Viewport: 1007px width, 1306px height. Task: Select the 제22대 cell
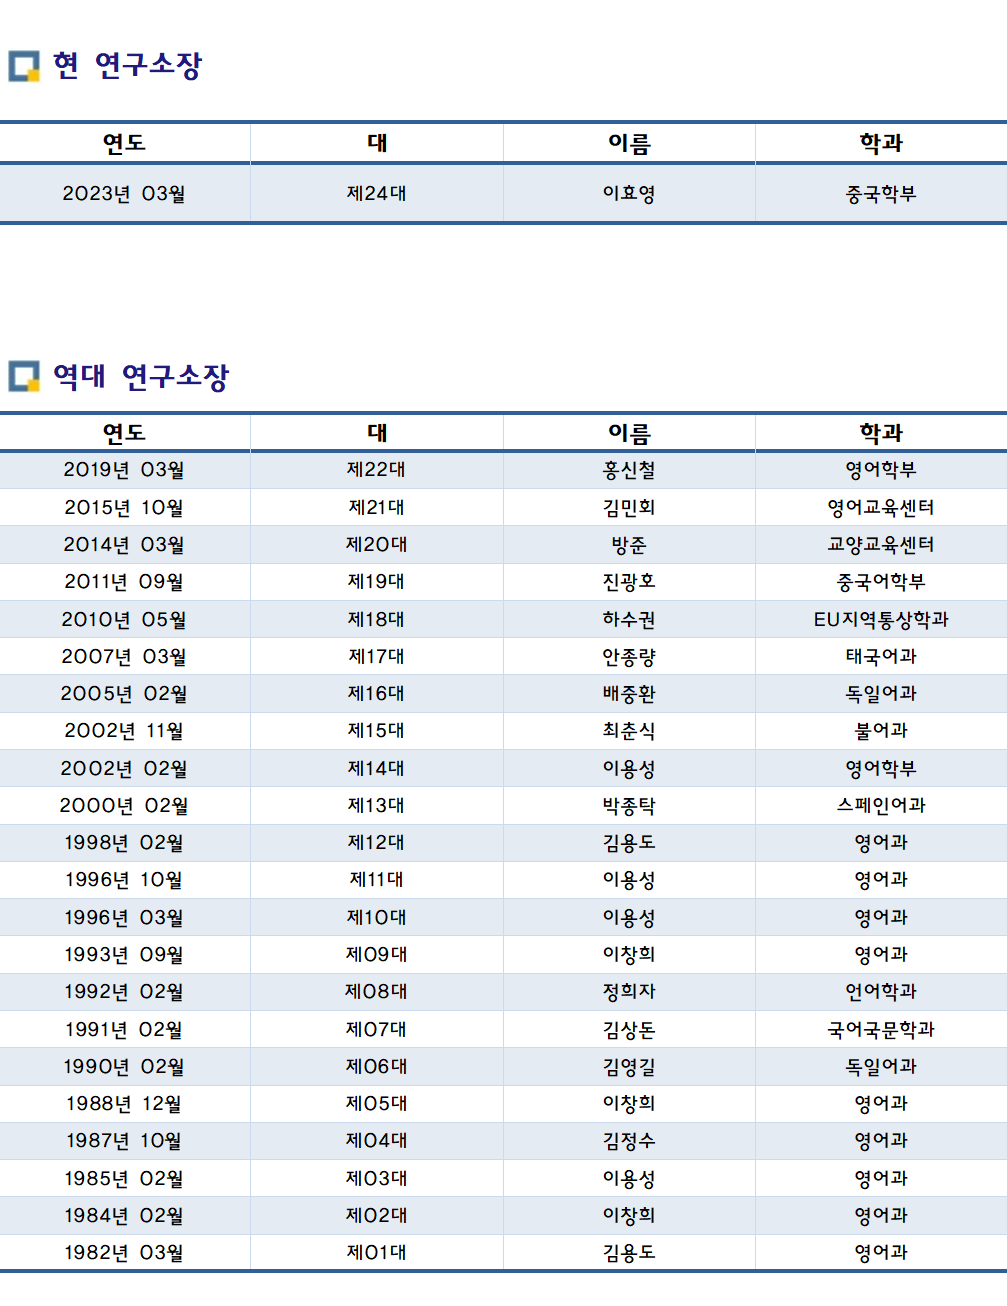376,470
